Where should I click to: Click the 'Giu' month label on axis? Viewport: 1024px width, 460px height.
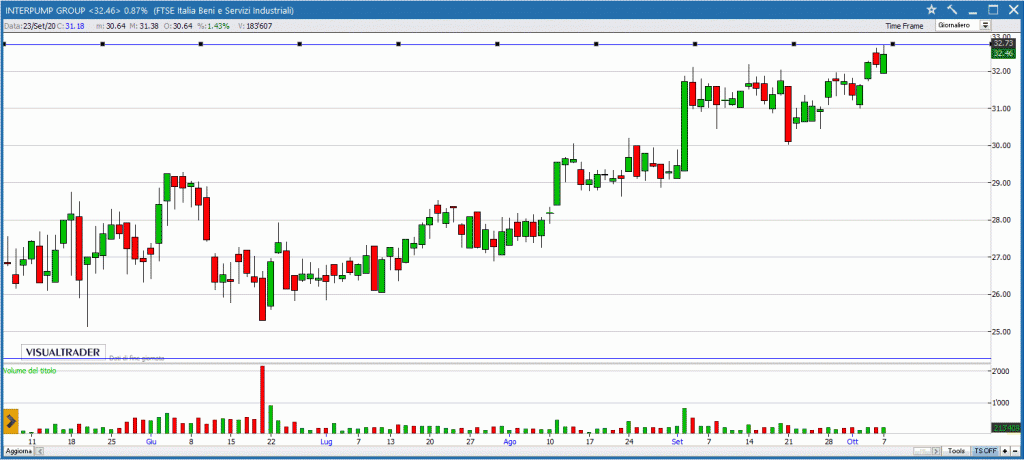pos(151,442)
